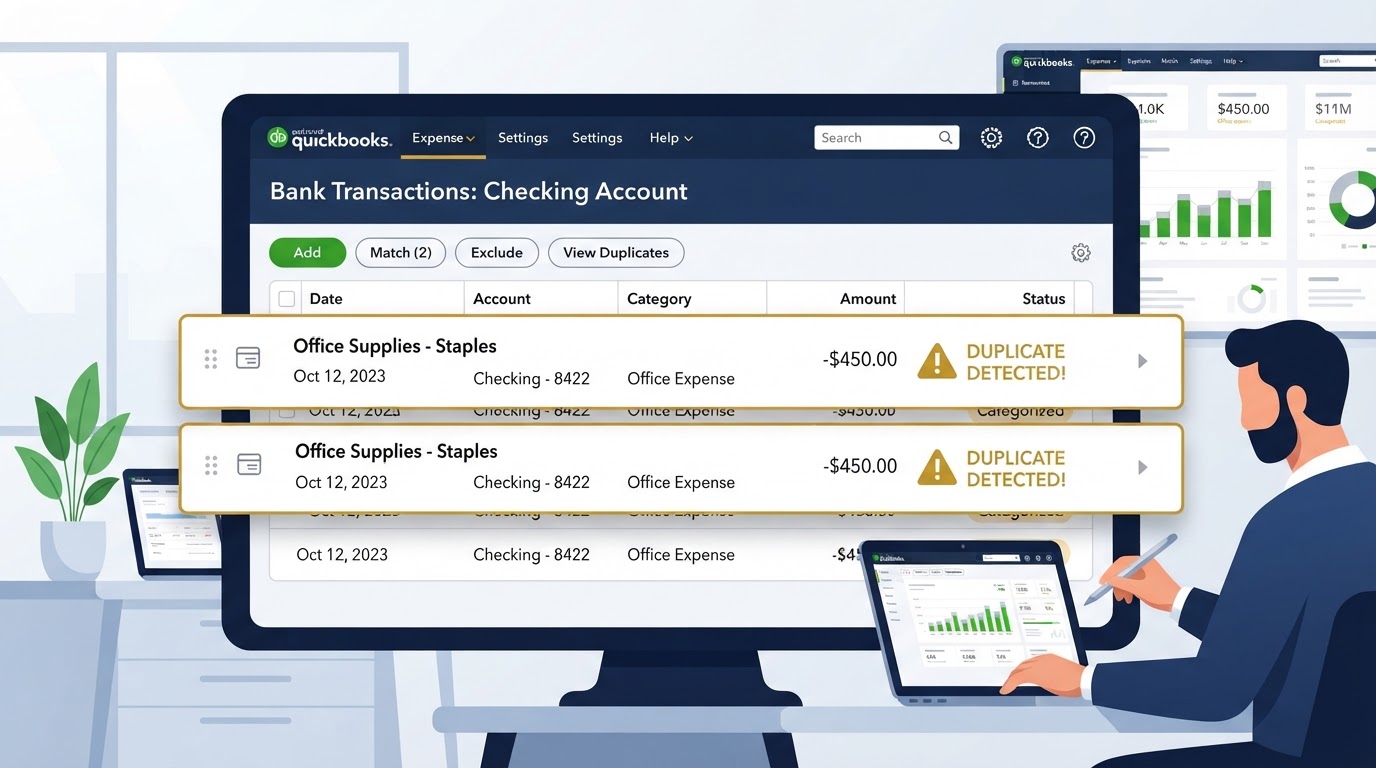Click 'Office Supplies - Staples' in the upper duplicate row
Viewport: 1376px width, 768px height.
[395, 346]
